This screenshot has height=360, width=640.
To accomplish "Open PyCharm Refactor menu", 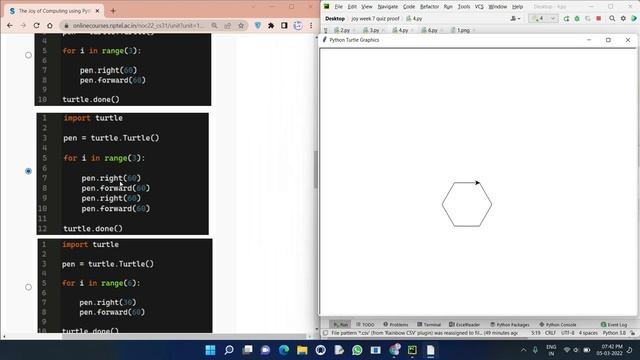I will [x=429, y=7].
